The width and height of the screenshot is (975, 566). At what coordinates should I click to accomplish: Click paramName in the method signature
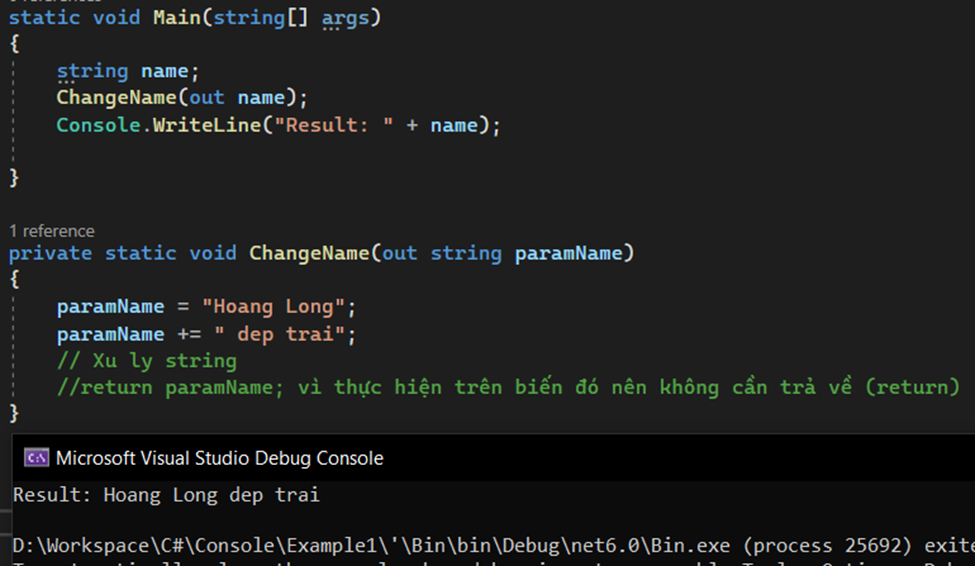tap(568, 253)
